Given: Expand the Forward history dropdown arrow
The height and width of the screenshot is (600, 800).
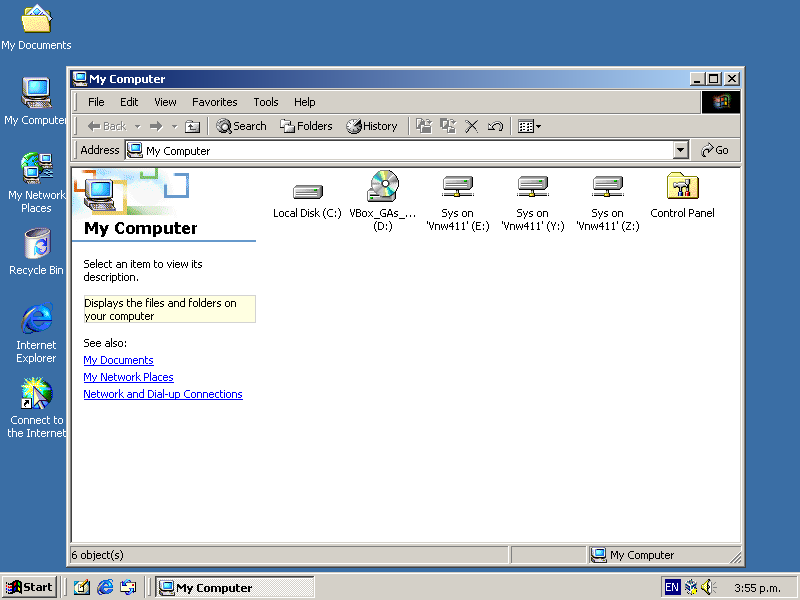Looking at the screenshot, I should click(174, 126).
